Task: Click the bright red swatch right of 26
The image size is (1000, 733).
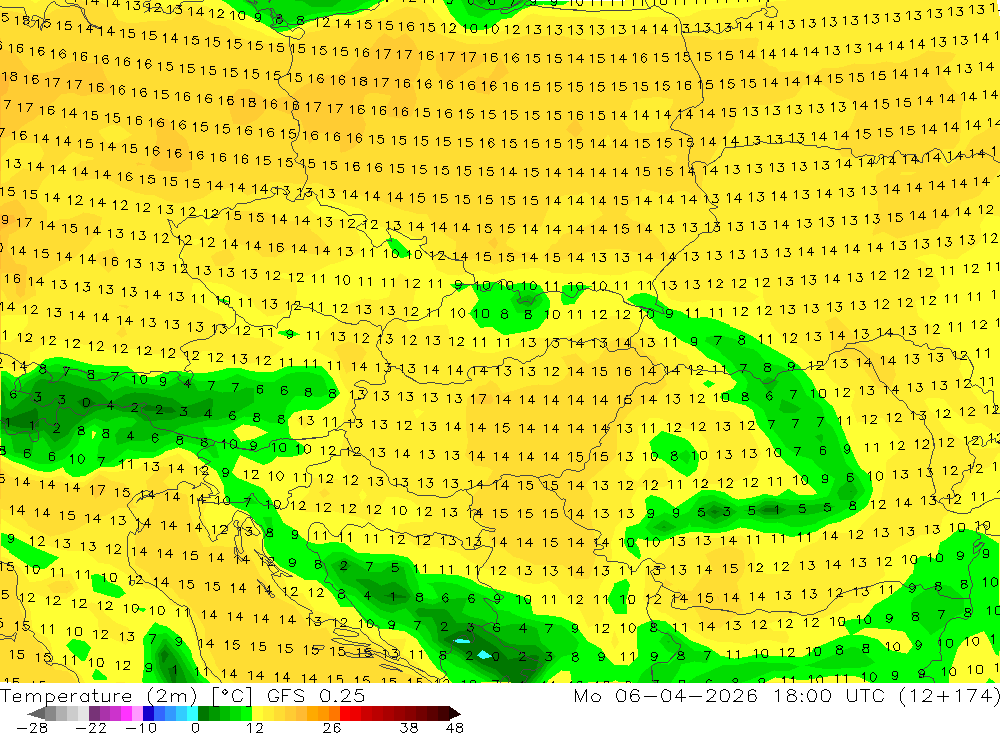Action: [x=345, y=713]
